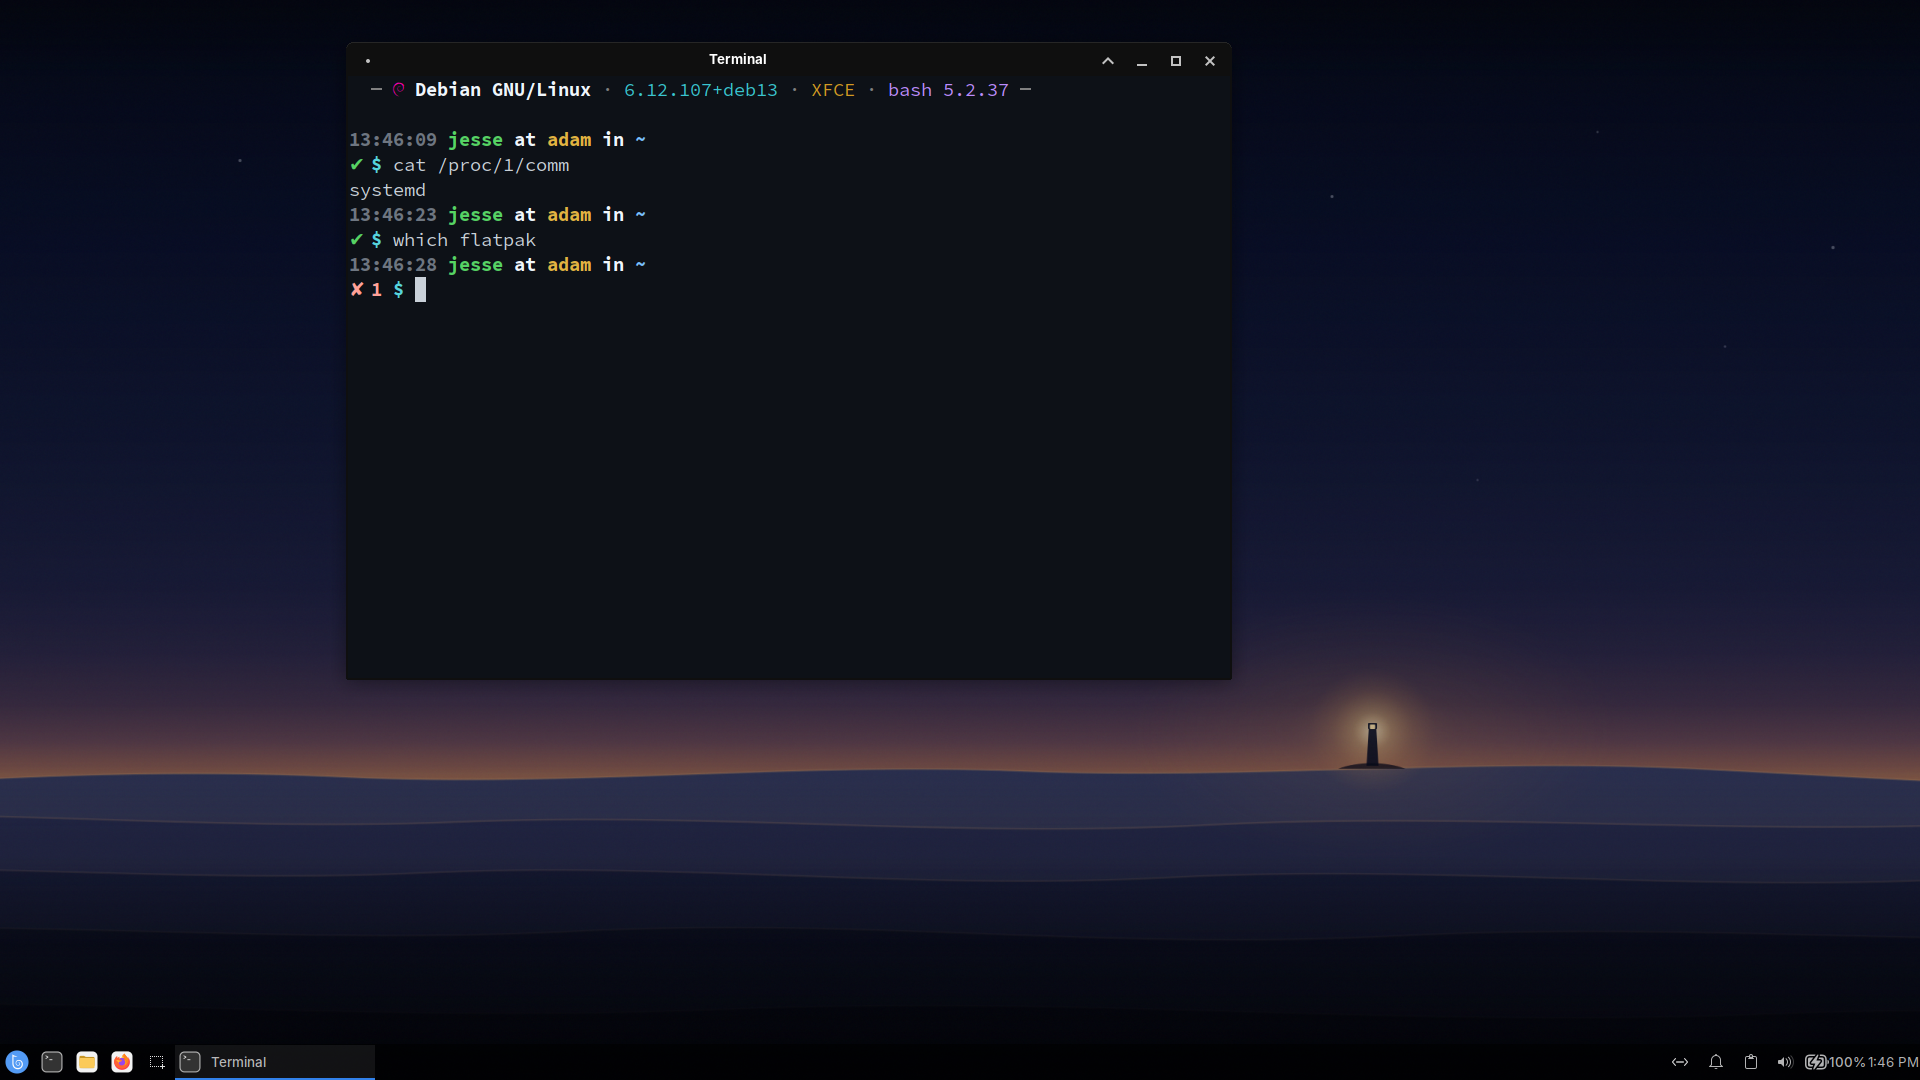The width and height of the screenshot is (1920, 1080).
Task: Click the 13:46:28 timestamp in prompt
Action: click(x=393, y=265)
